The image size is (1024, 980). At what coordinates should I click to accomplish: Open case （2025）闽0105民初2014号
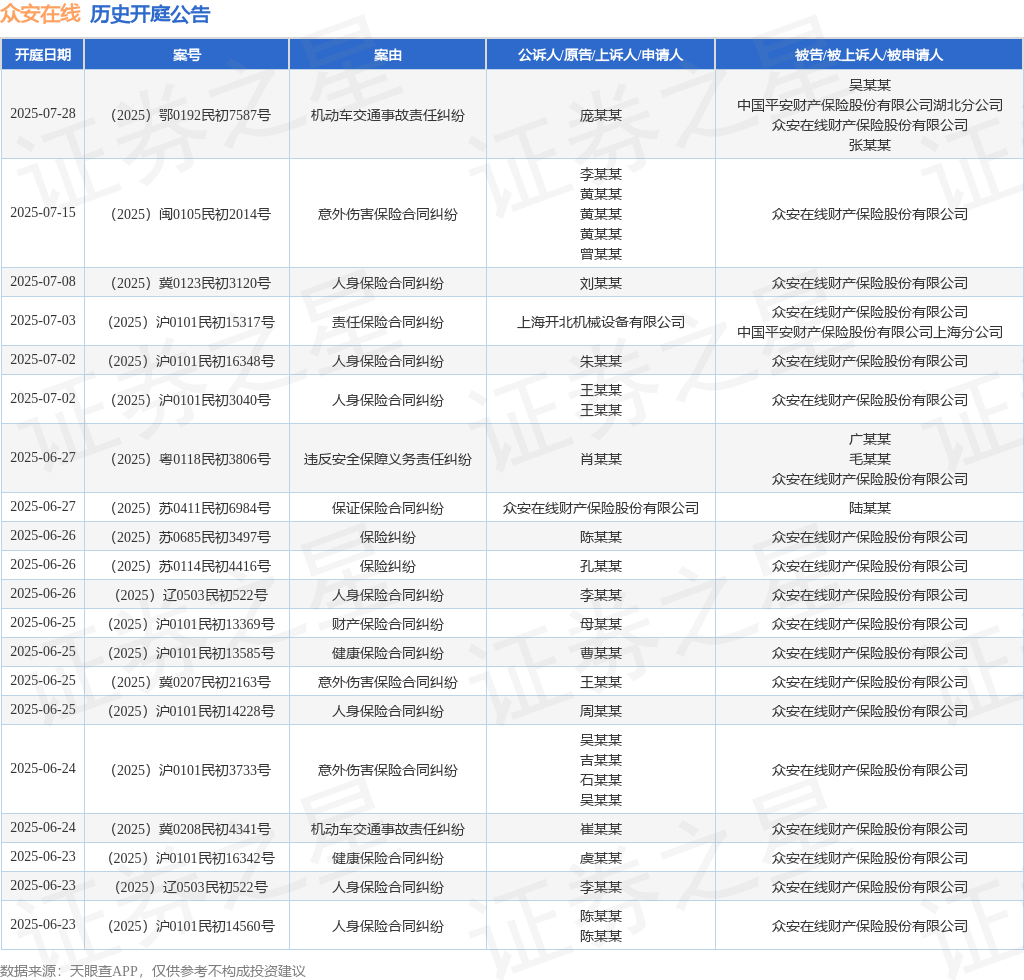187,214
